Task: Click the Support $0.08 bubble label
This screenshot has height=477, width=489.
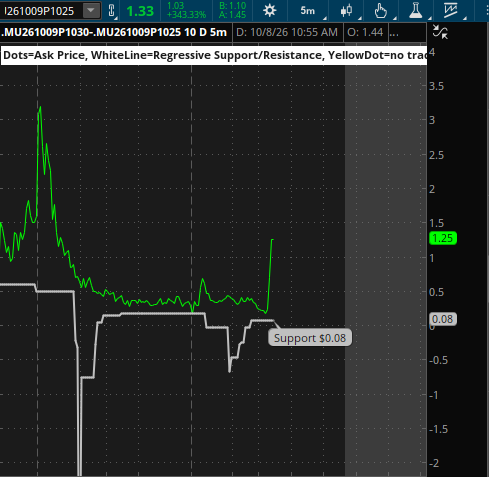Action: 310,338
